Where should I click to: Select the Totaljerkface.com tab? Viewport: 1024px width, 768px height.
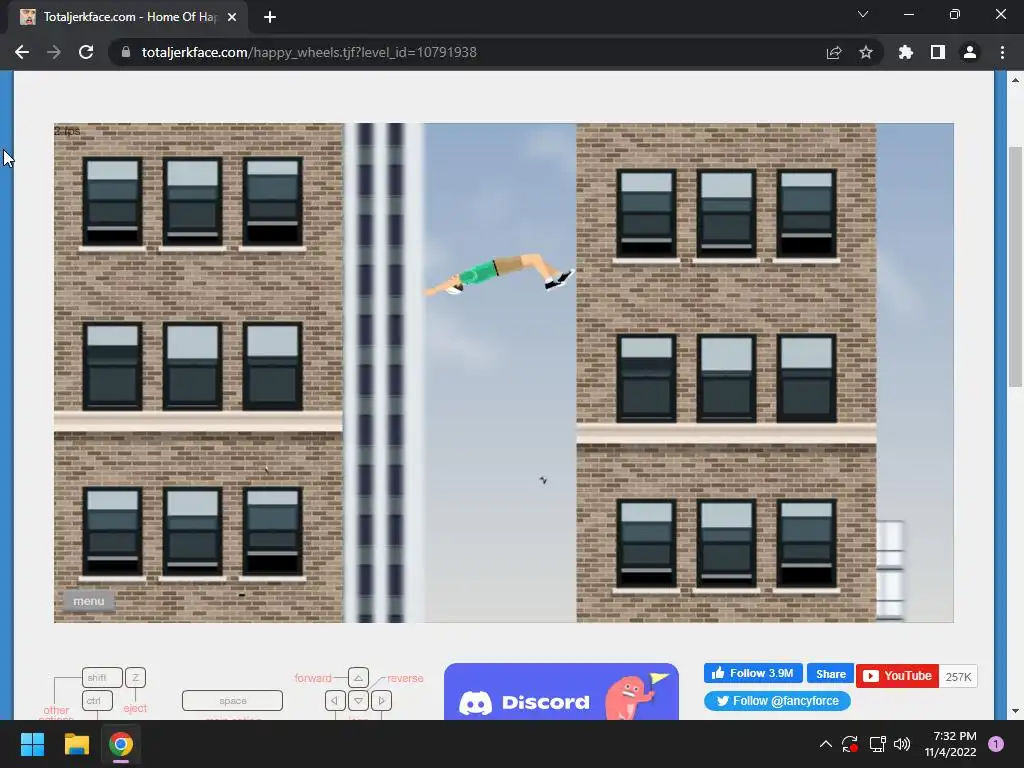click(128, 17)
